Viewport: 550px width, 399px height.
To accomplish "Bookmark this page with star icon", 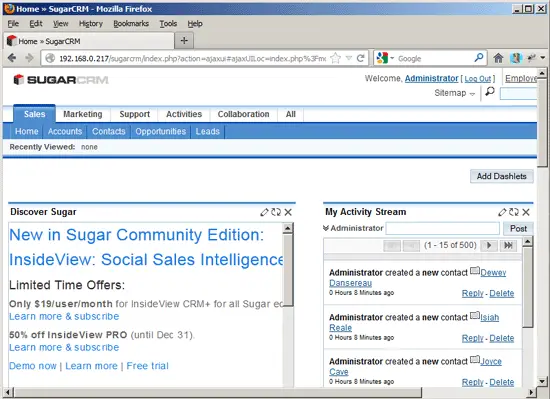I will point(336,58).
